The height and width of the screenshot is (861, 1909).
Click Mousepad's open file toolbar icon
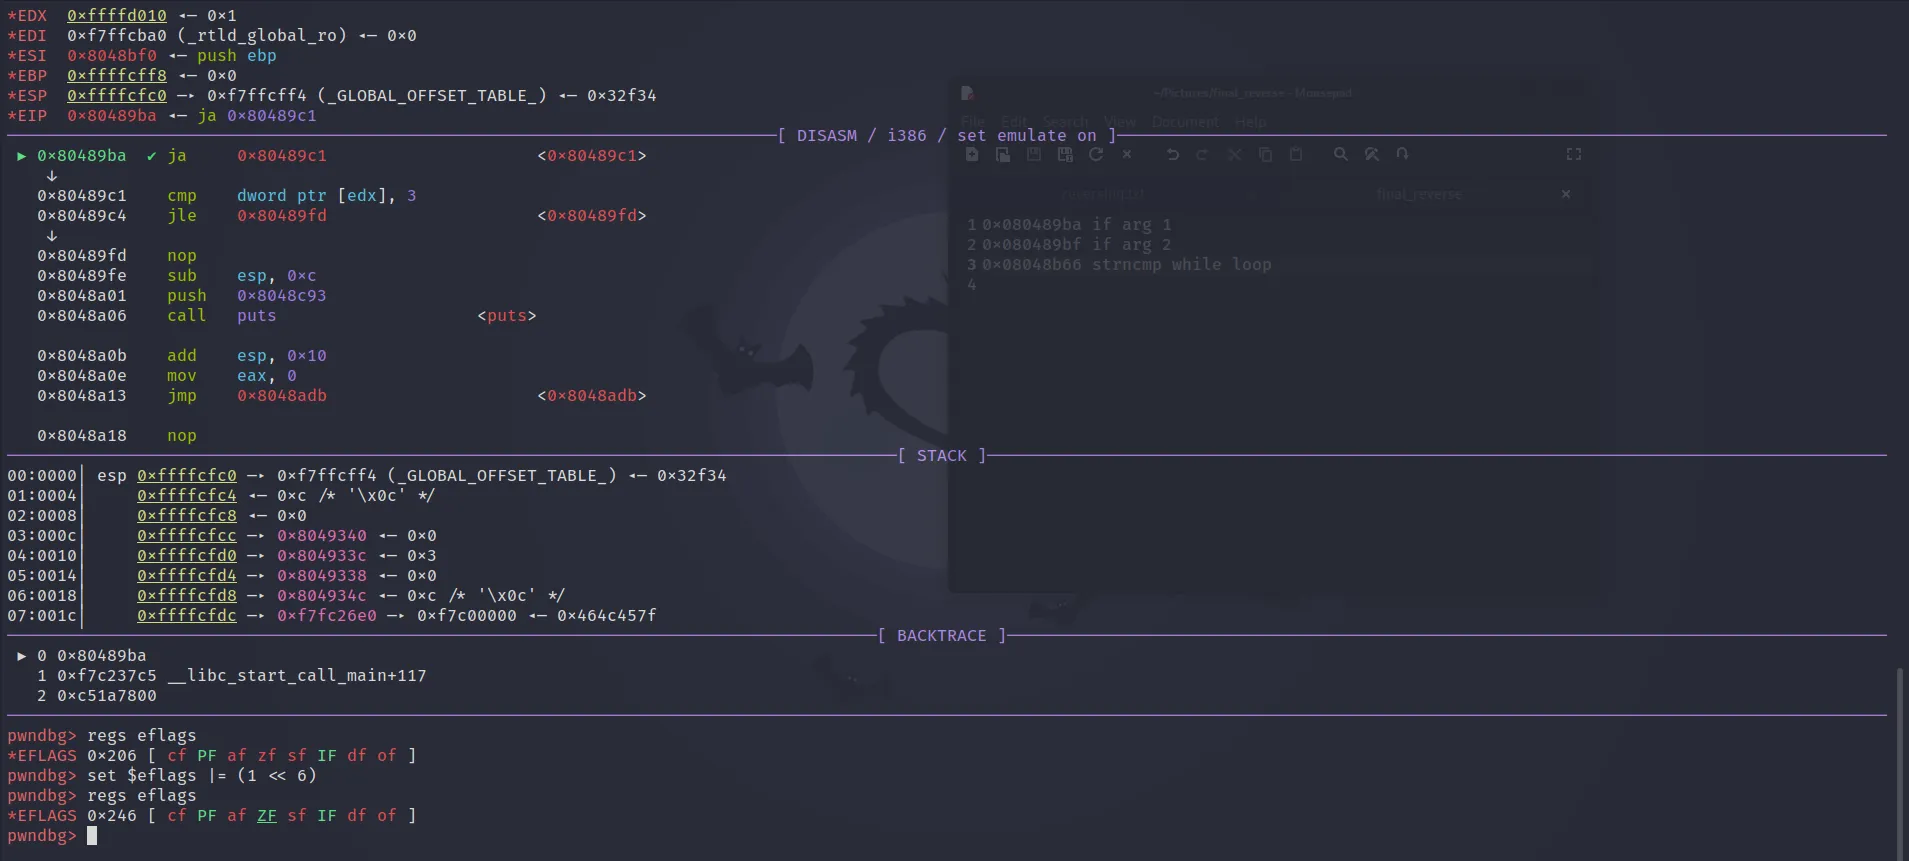point(1002,154)
